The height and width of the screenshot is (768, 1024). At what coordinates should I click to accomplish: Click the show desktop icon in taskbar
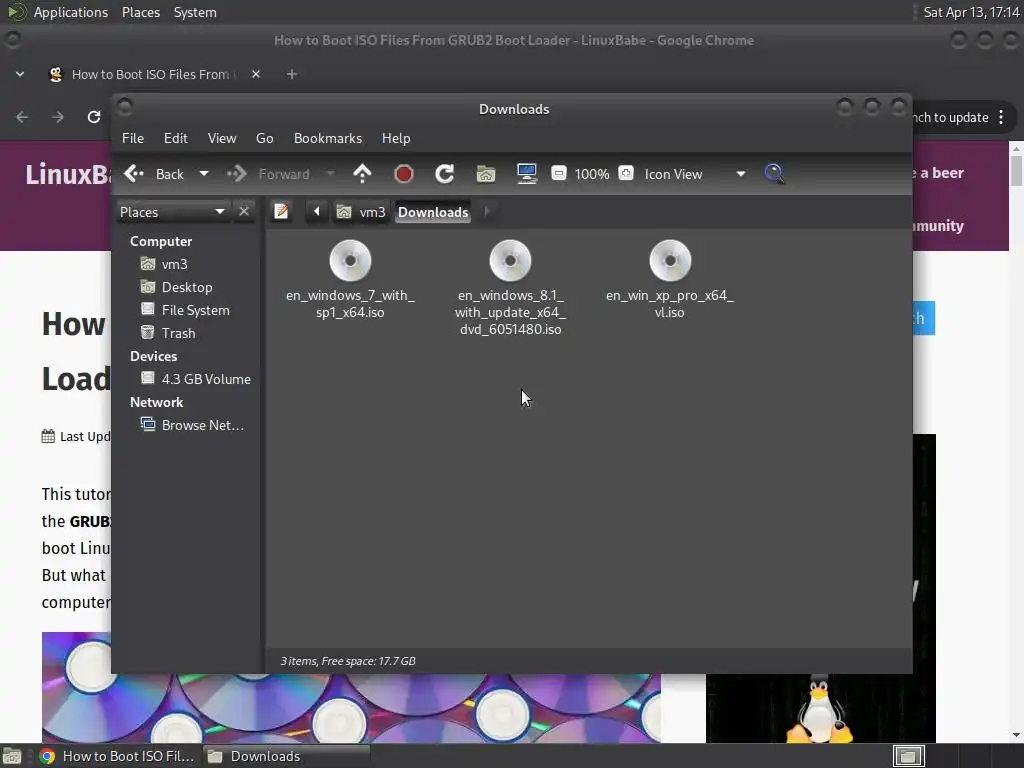[x=12, y=756]
